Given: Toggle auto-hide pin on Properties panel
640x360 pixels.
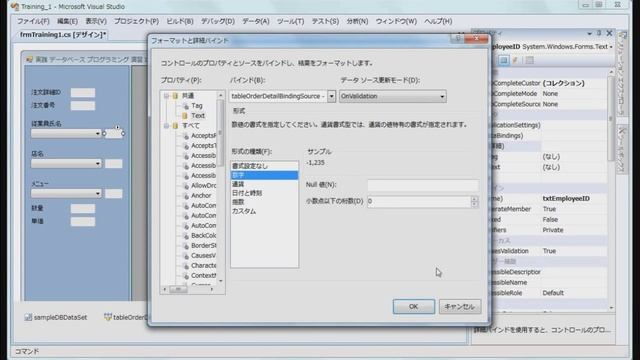Looking at the screenshot, I should point(599,33).
